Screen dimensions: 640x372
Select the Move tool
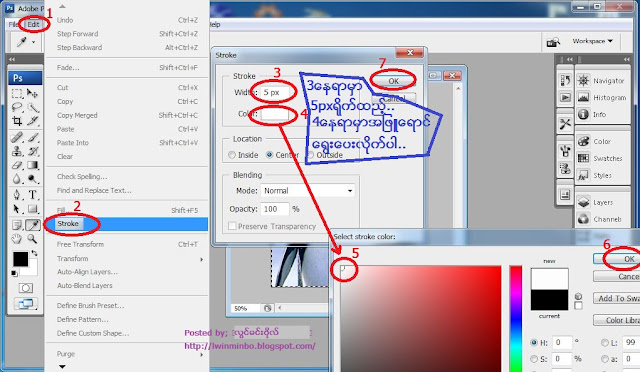[x=32, y=94]
